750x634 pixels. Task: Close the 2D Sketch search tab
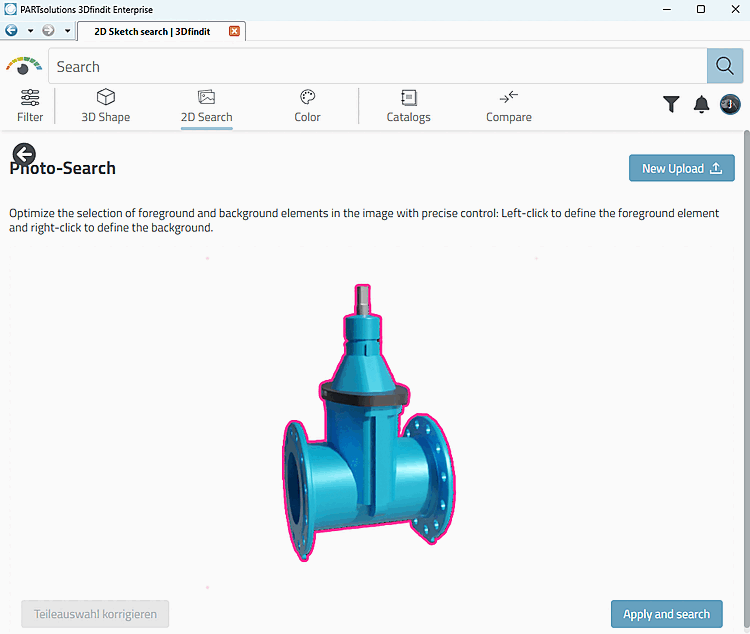coord(234,31)
